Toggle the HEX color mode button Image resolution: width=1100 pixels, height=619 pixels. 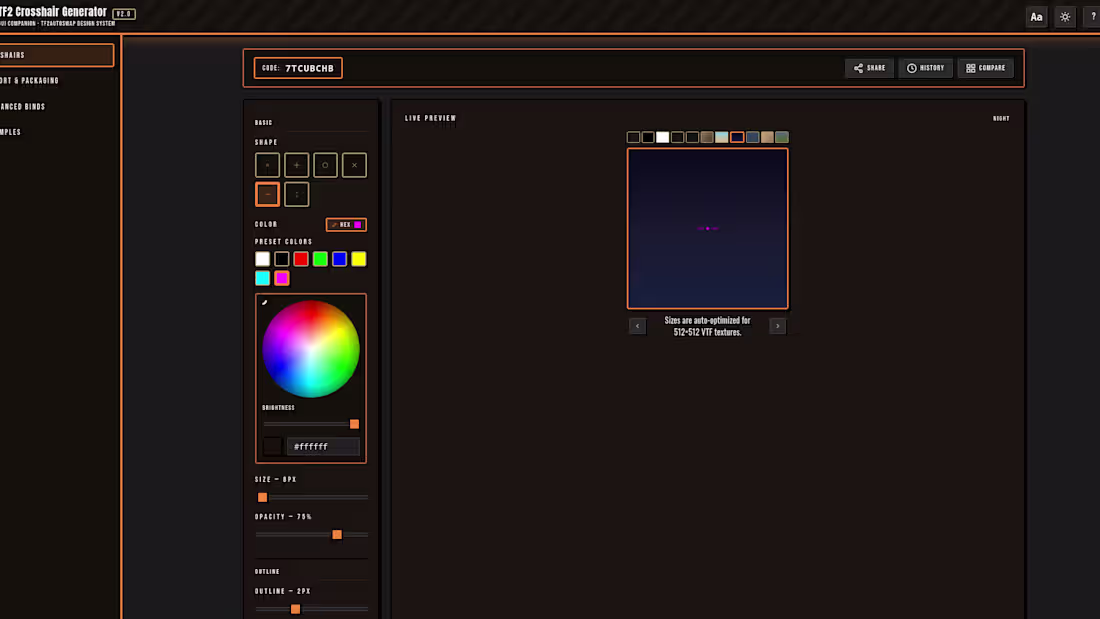346,225
